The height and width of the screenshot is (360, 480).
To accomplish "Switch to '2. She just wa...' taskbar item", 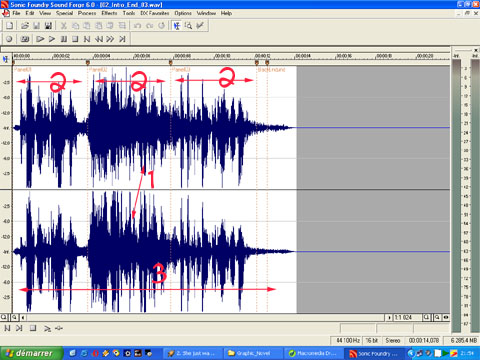I will coord(192,353).
